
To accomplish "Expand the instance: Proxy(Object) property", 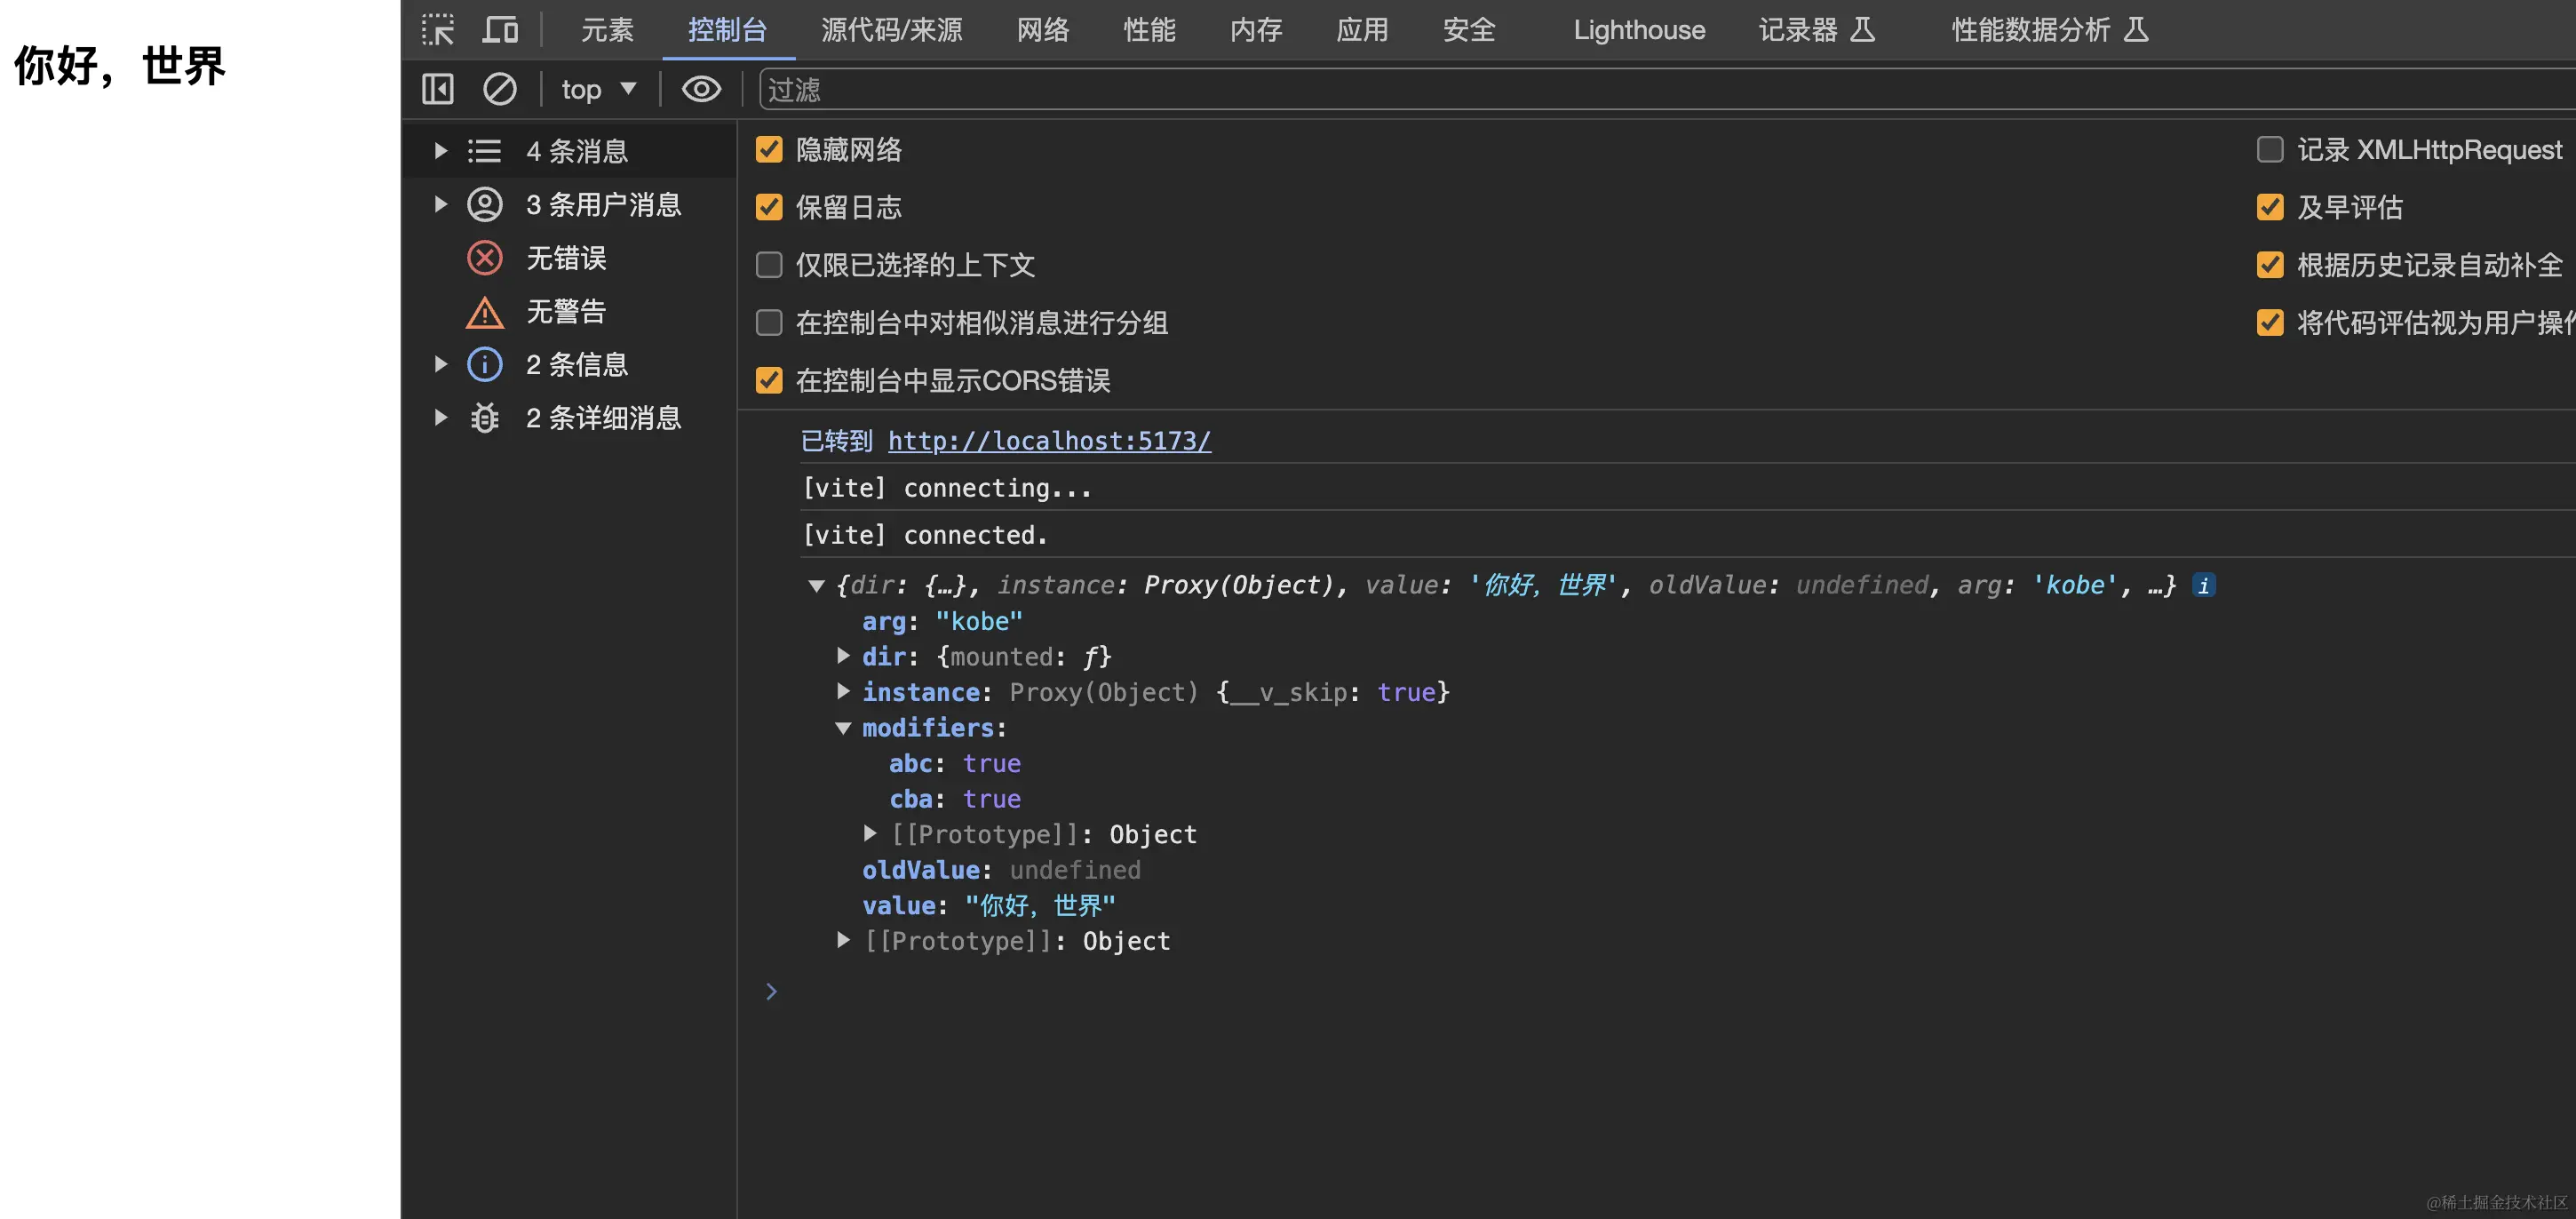I will tap(843, 691).
